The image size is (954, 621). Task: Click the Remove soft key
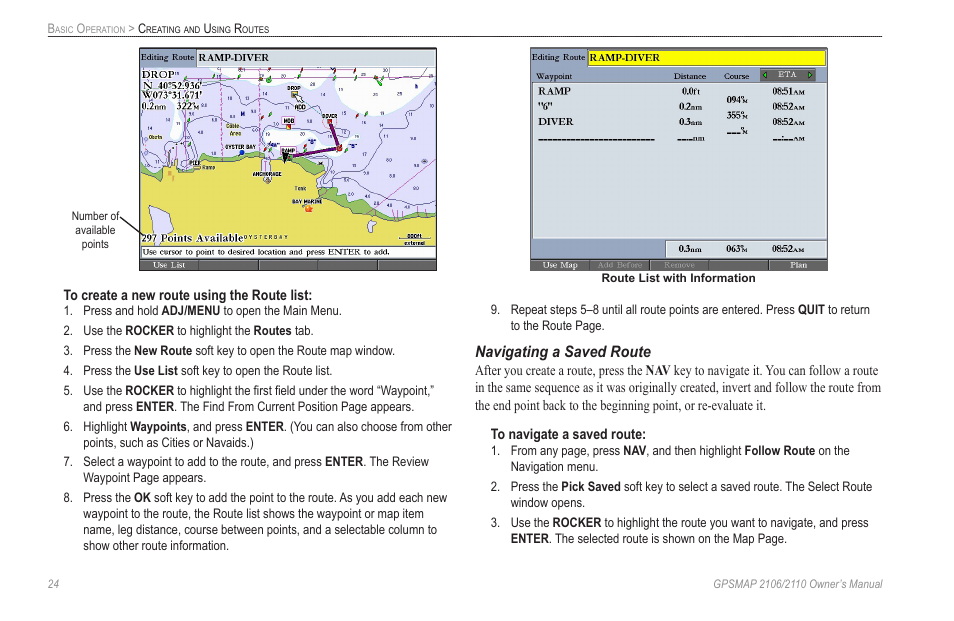(679, 265)
